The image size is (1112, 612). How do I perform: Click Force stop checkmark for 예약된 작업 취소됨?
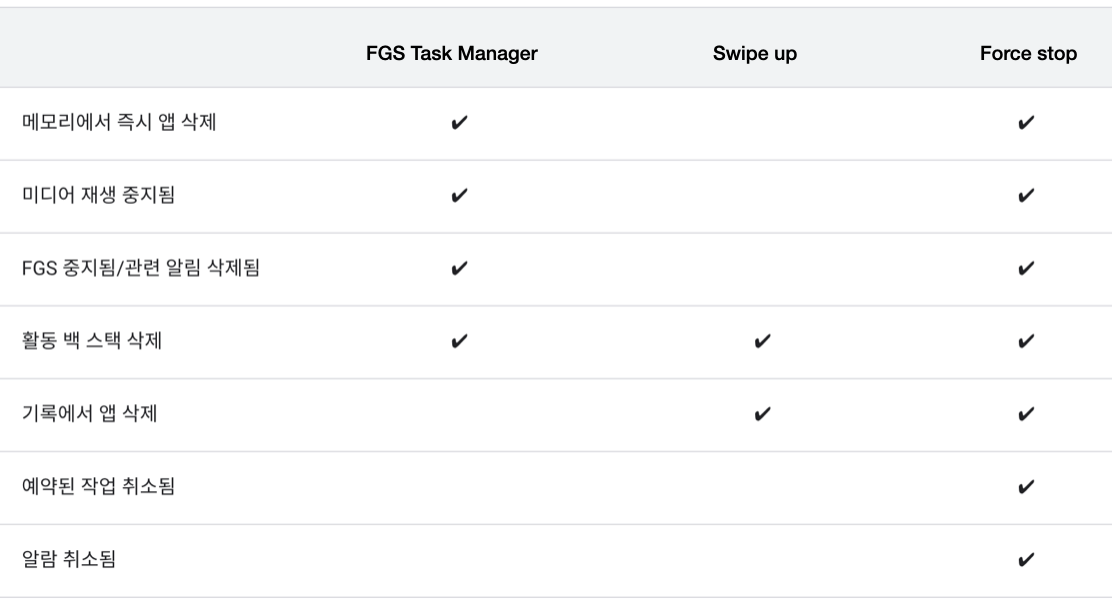tap(1026, 486)
